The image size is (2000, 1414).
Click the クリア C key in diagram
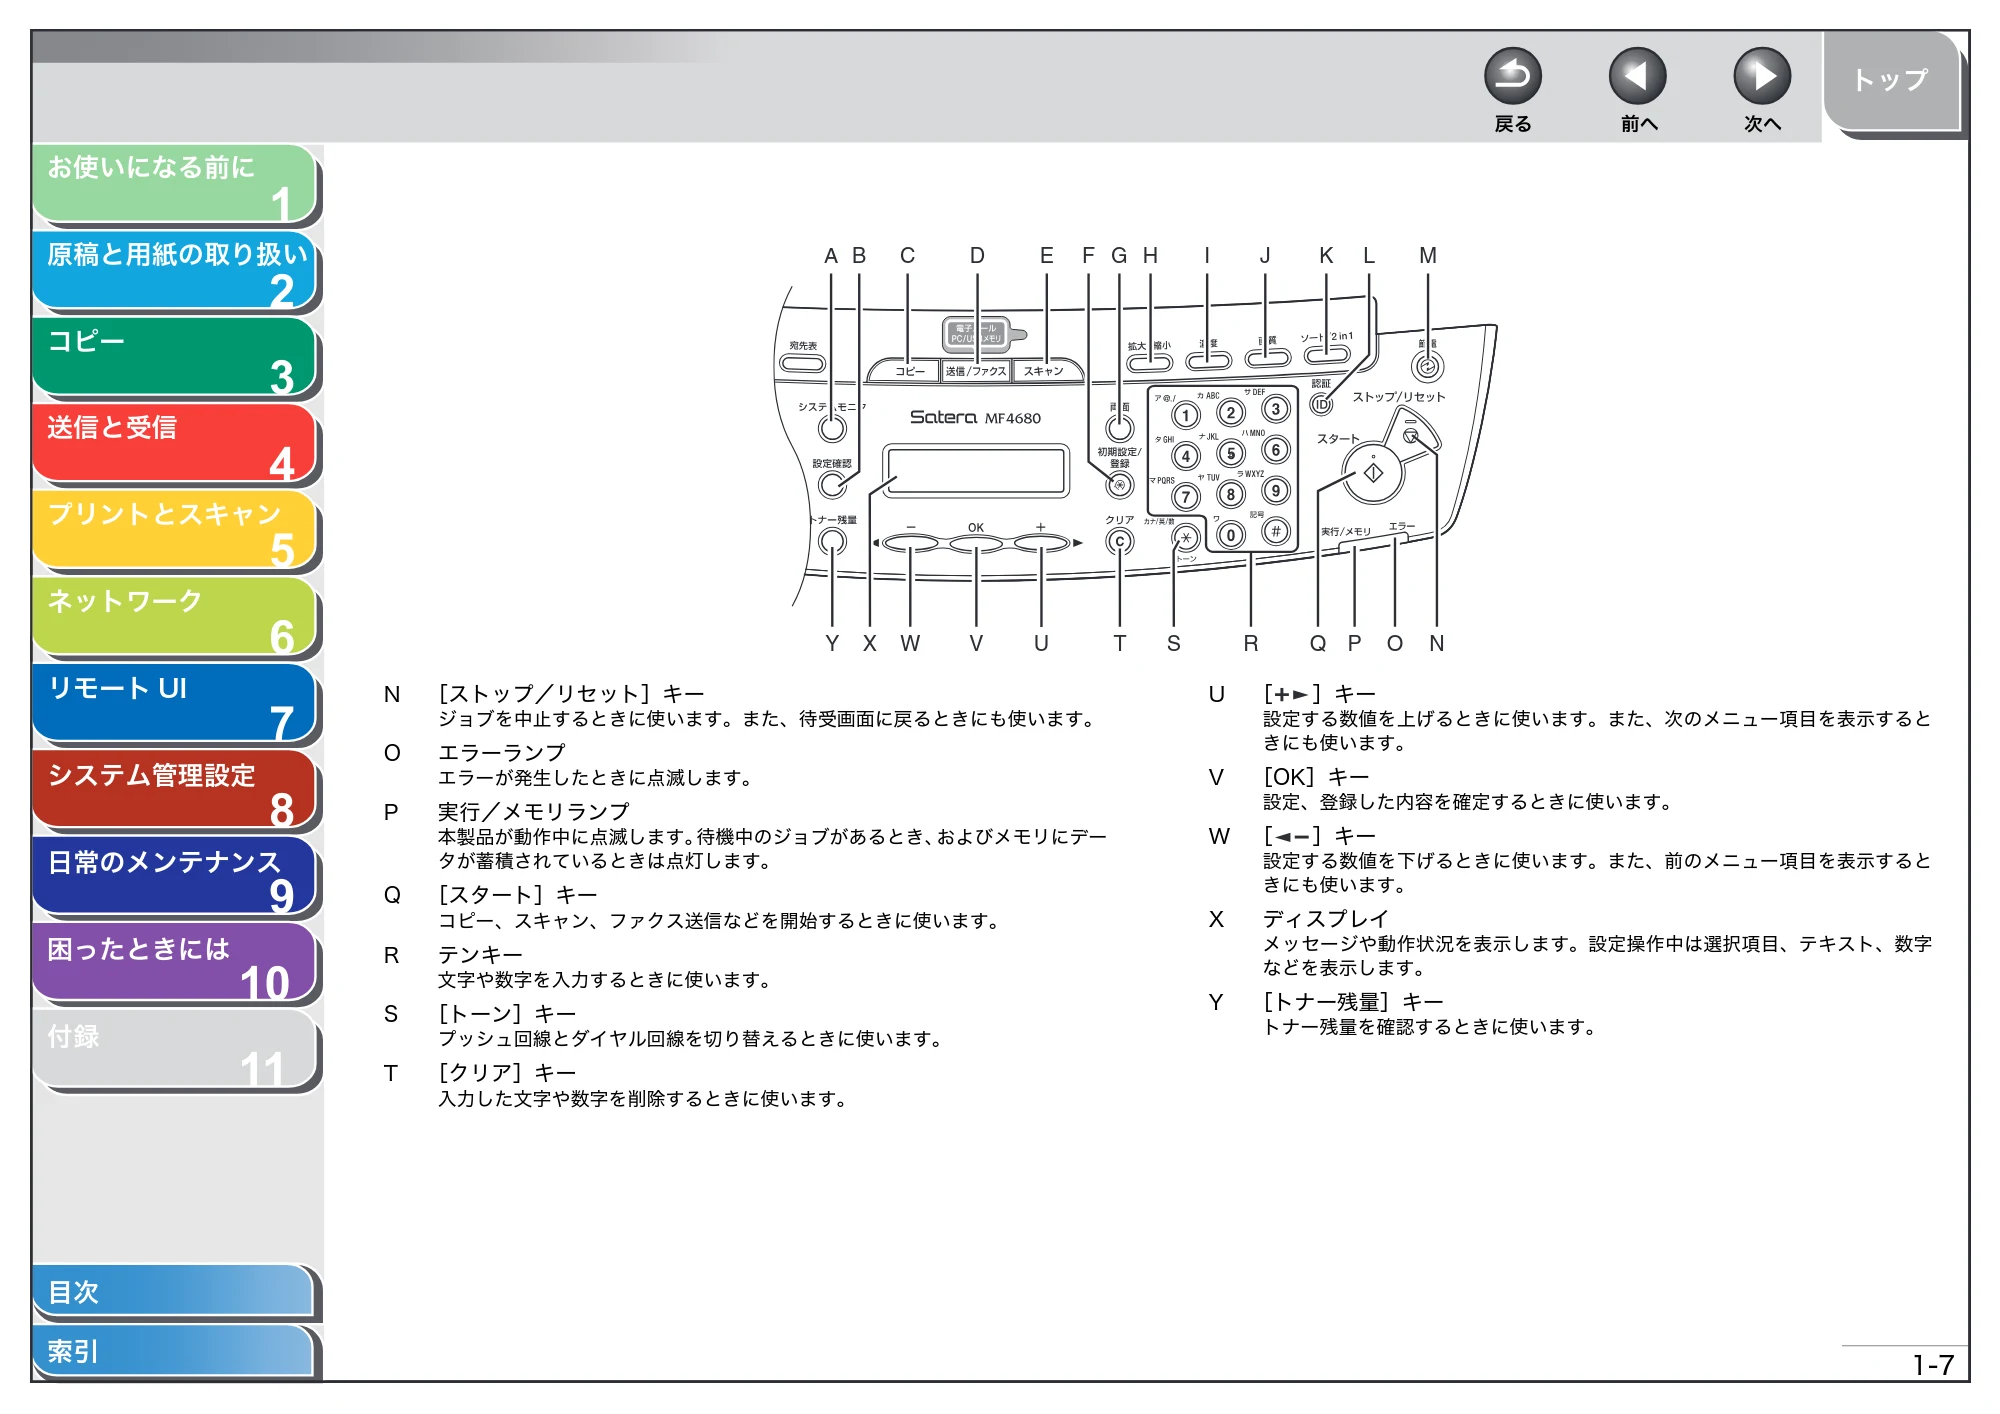[1120, 542]
